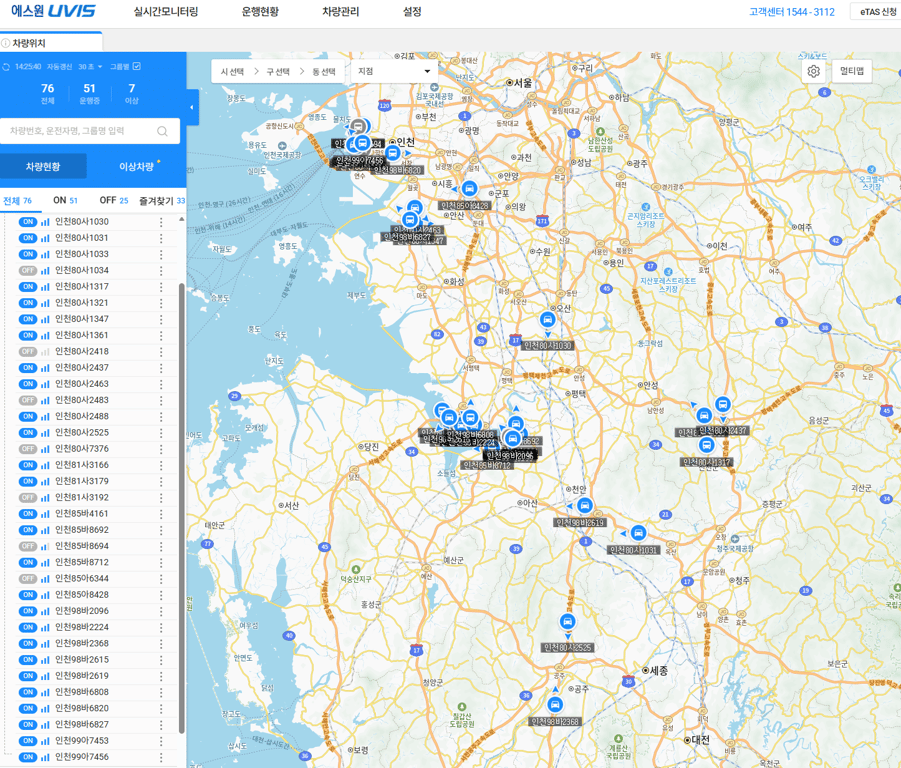Collapse the left vehicle panel
The image size is (901, 768).
point(192,107)
